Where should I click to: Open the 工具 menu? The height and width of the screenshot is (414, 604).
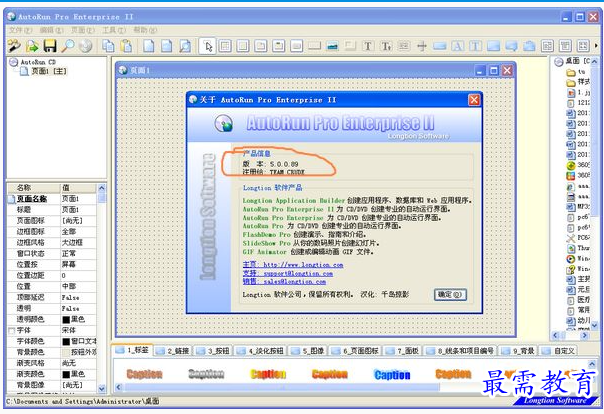tap(114, 30)
